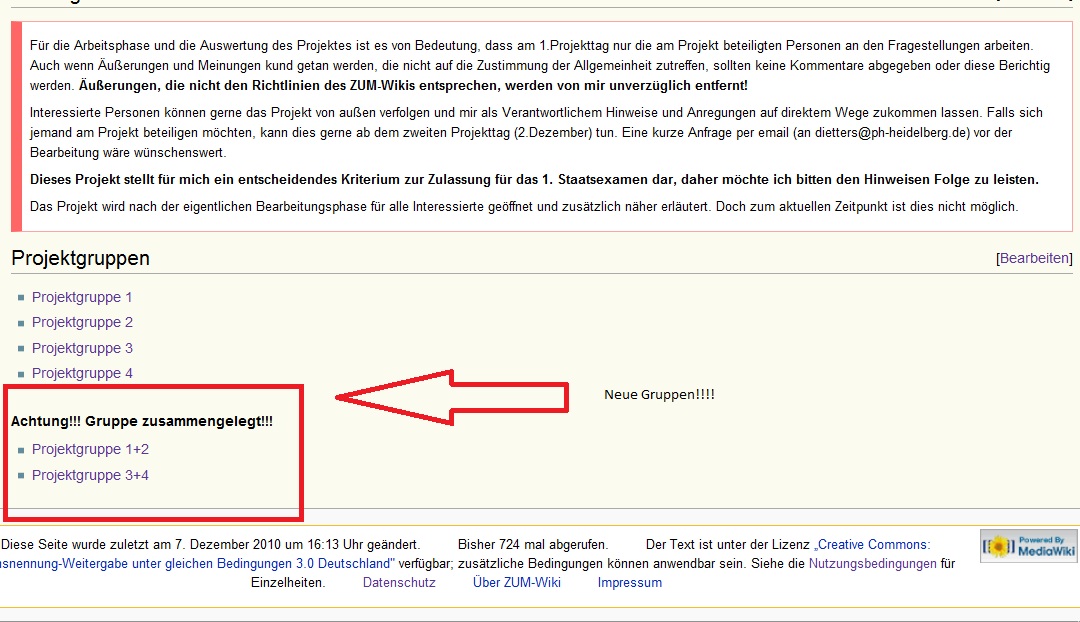Click the Powered by MediaWiki badge

point(1028,546)
